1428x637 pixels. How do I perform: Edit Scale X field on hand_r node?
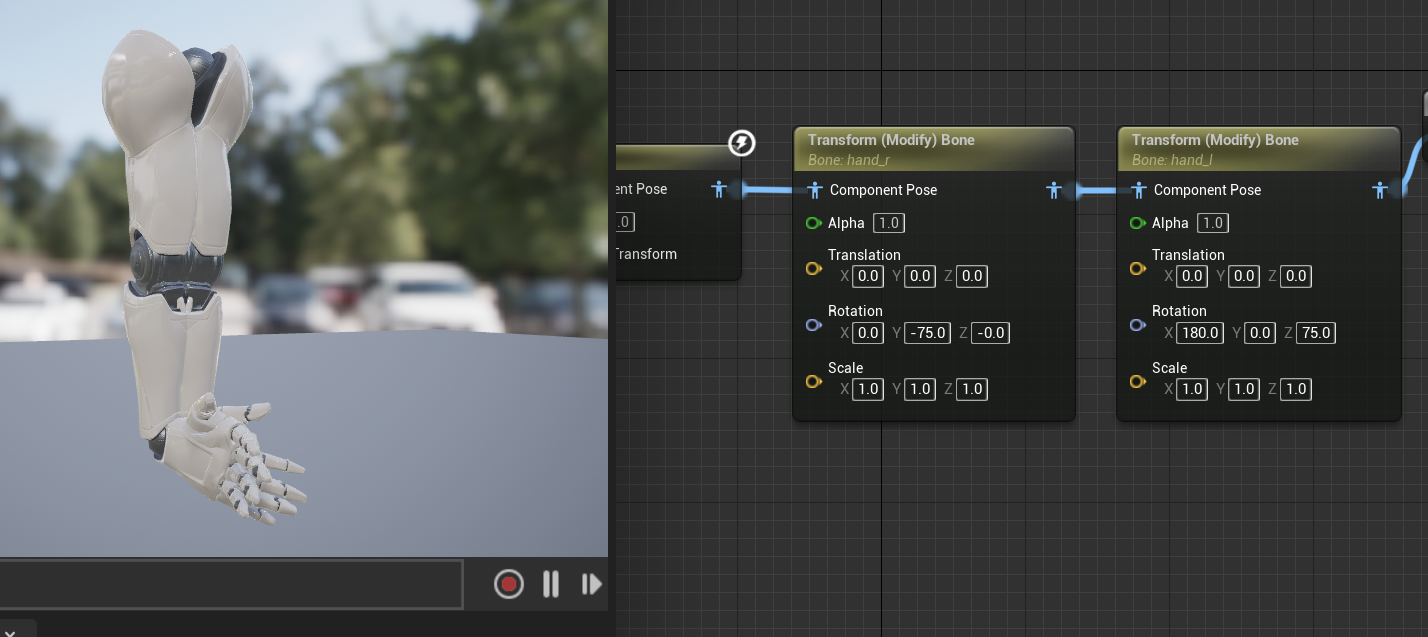point(868,389)
